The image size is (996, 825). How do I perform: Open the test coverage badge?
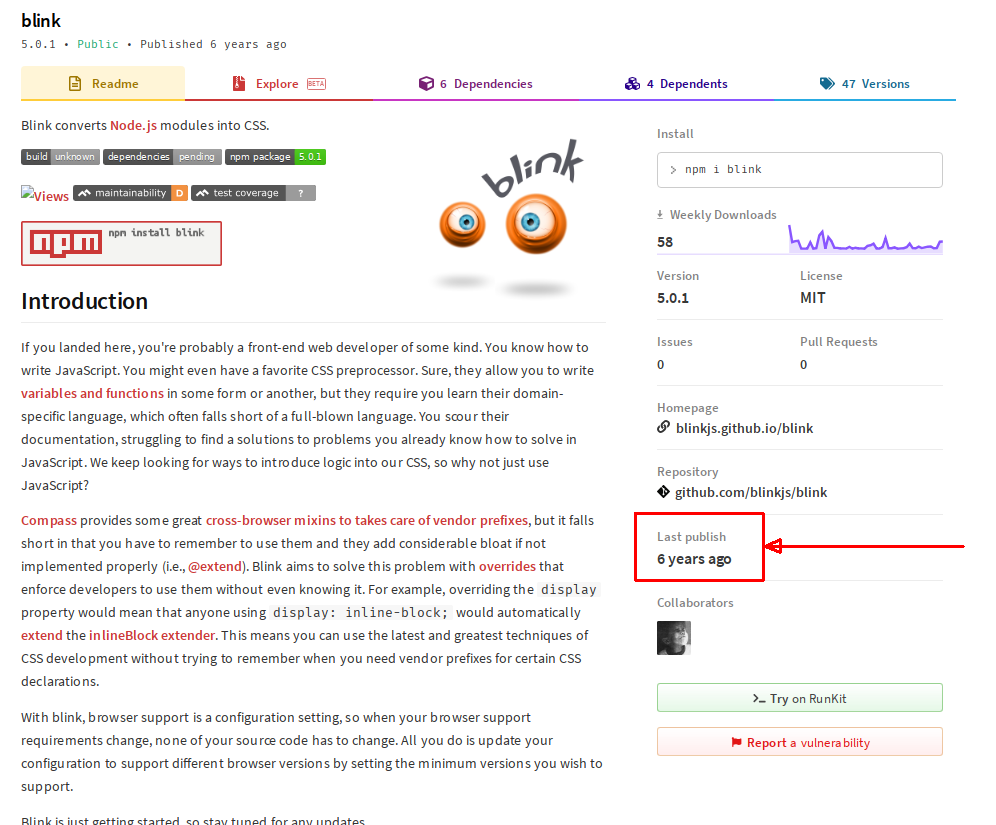click(253, 192)
